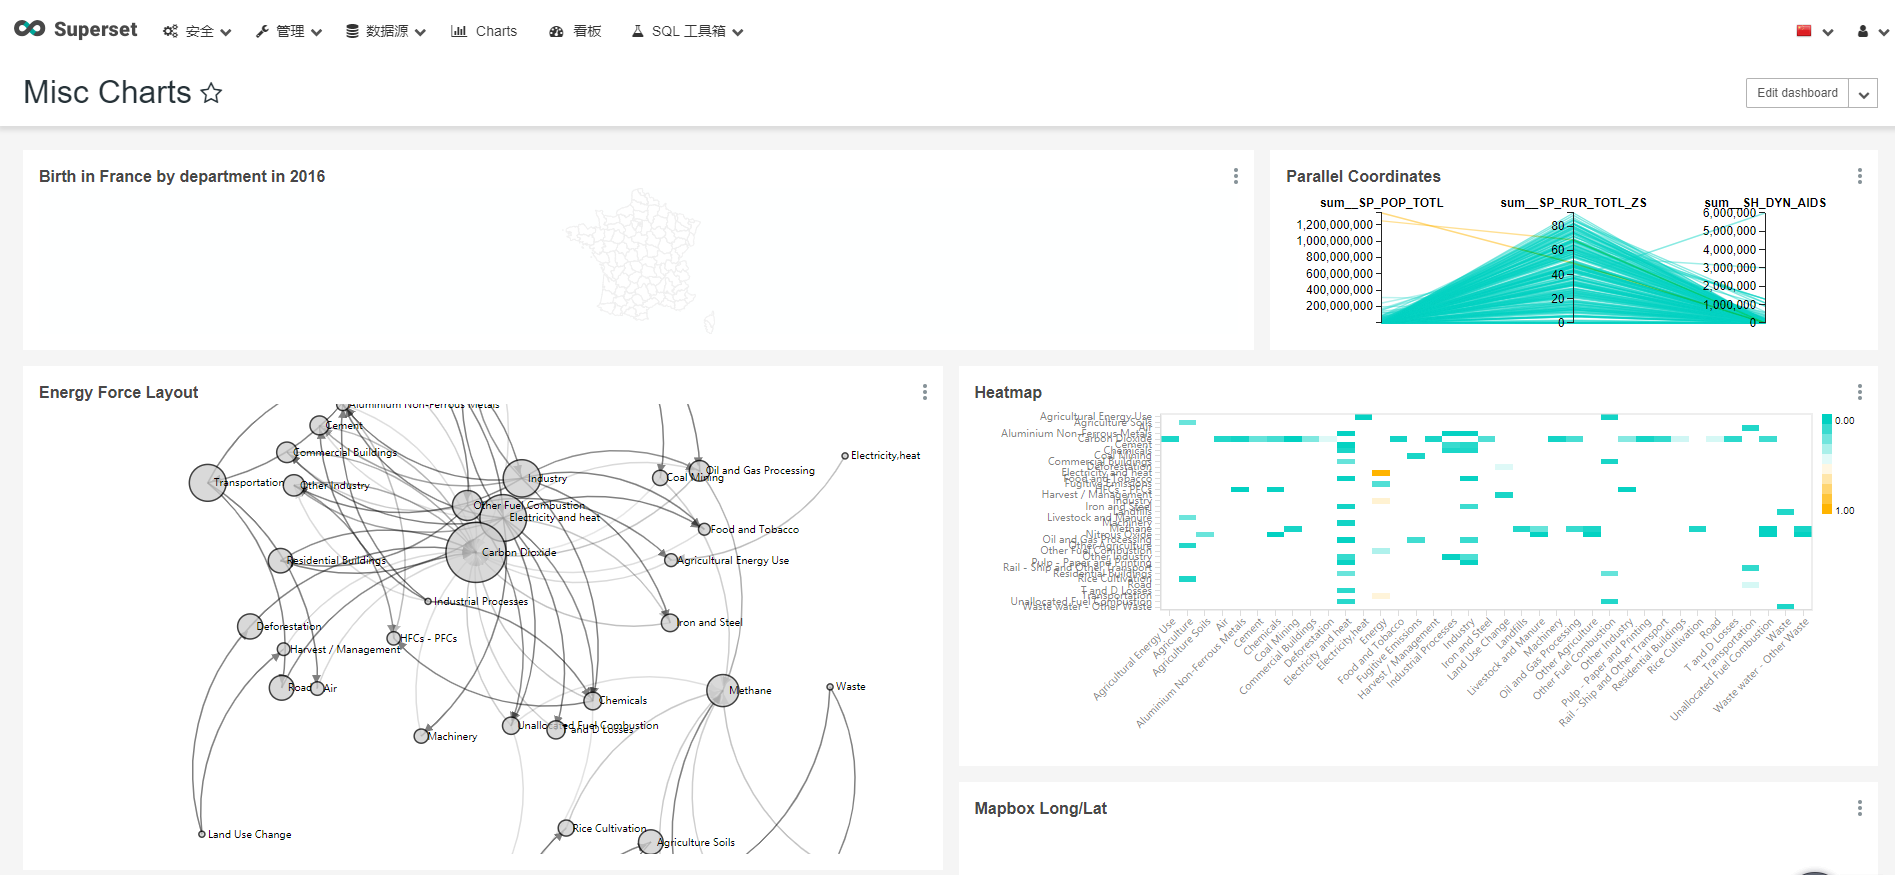Open options for Heatmap chart
Image resolution: width=1895 pixels, height=875 pixels.
pyautogui.click(x=1860, y=392)
